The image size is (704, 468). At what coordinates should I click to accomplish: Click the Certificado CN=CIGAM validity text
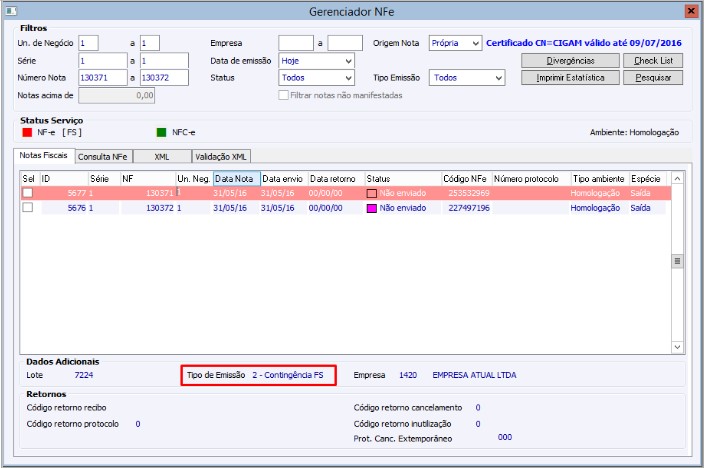pos(584,43)
